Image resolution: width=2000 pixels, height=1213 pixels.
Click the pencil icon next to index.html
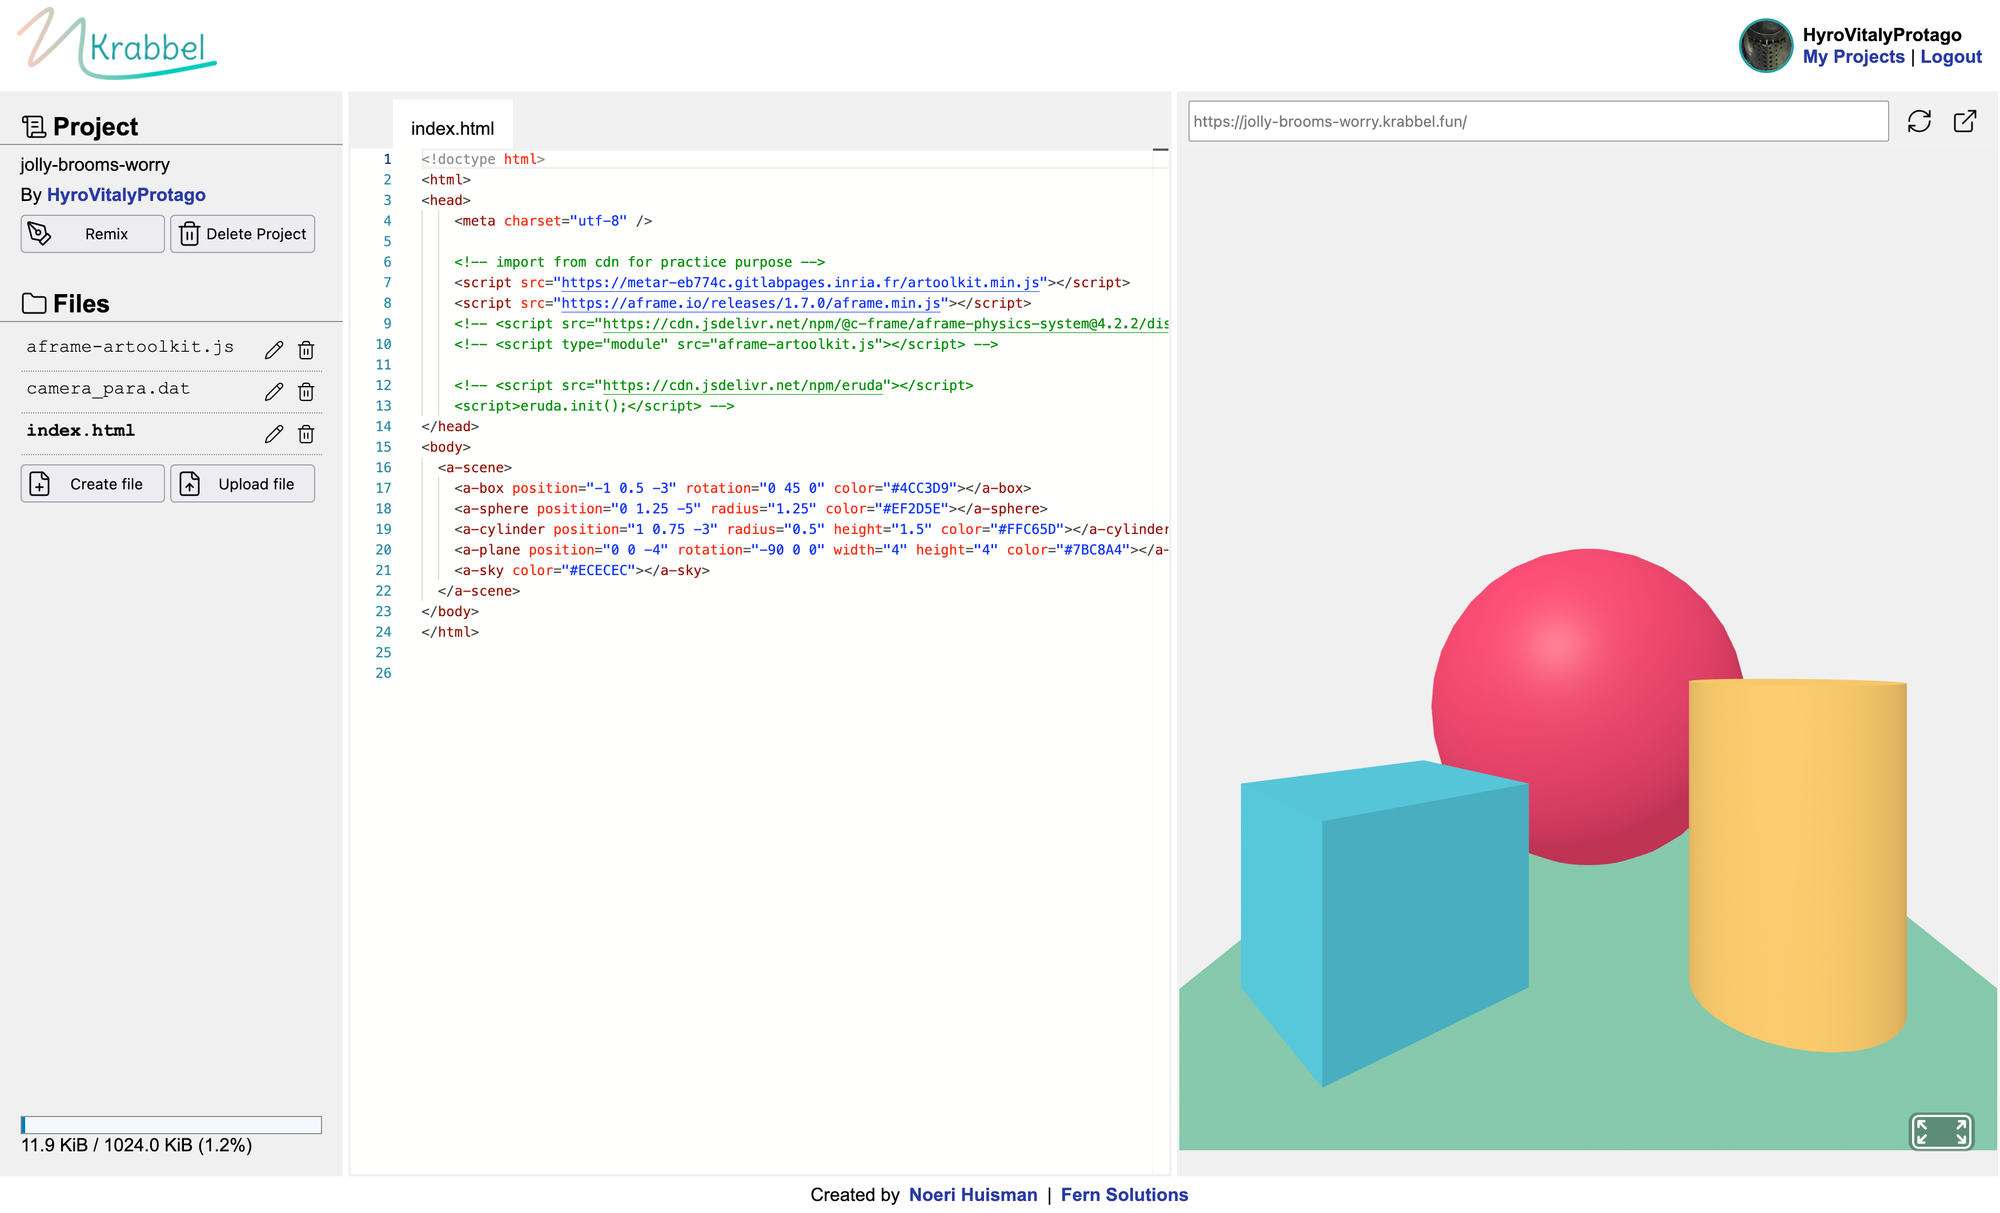click(274, 434)
